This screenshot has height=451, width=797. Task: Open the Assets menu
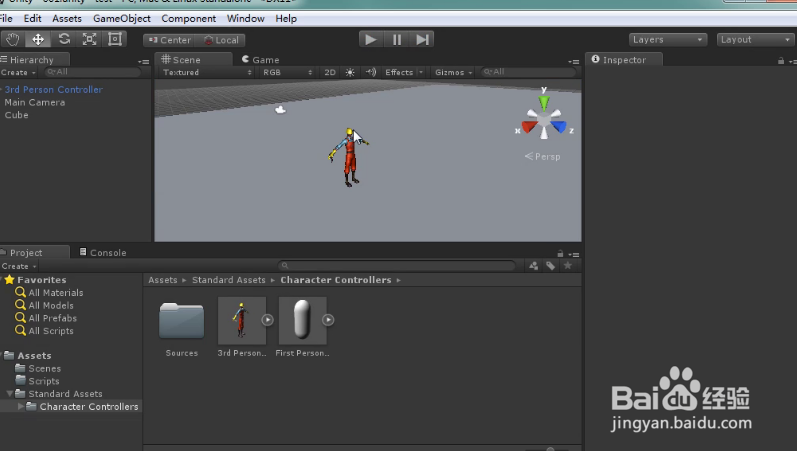tap(67, 18)
